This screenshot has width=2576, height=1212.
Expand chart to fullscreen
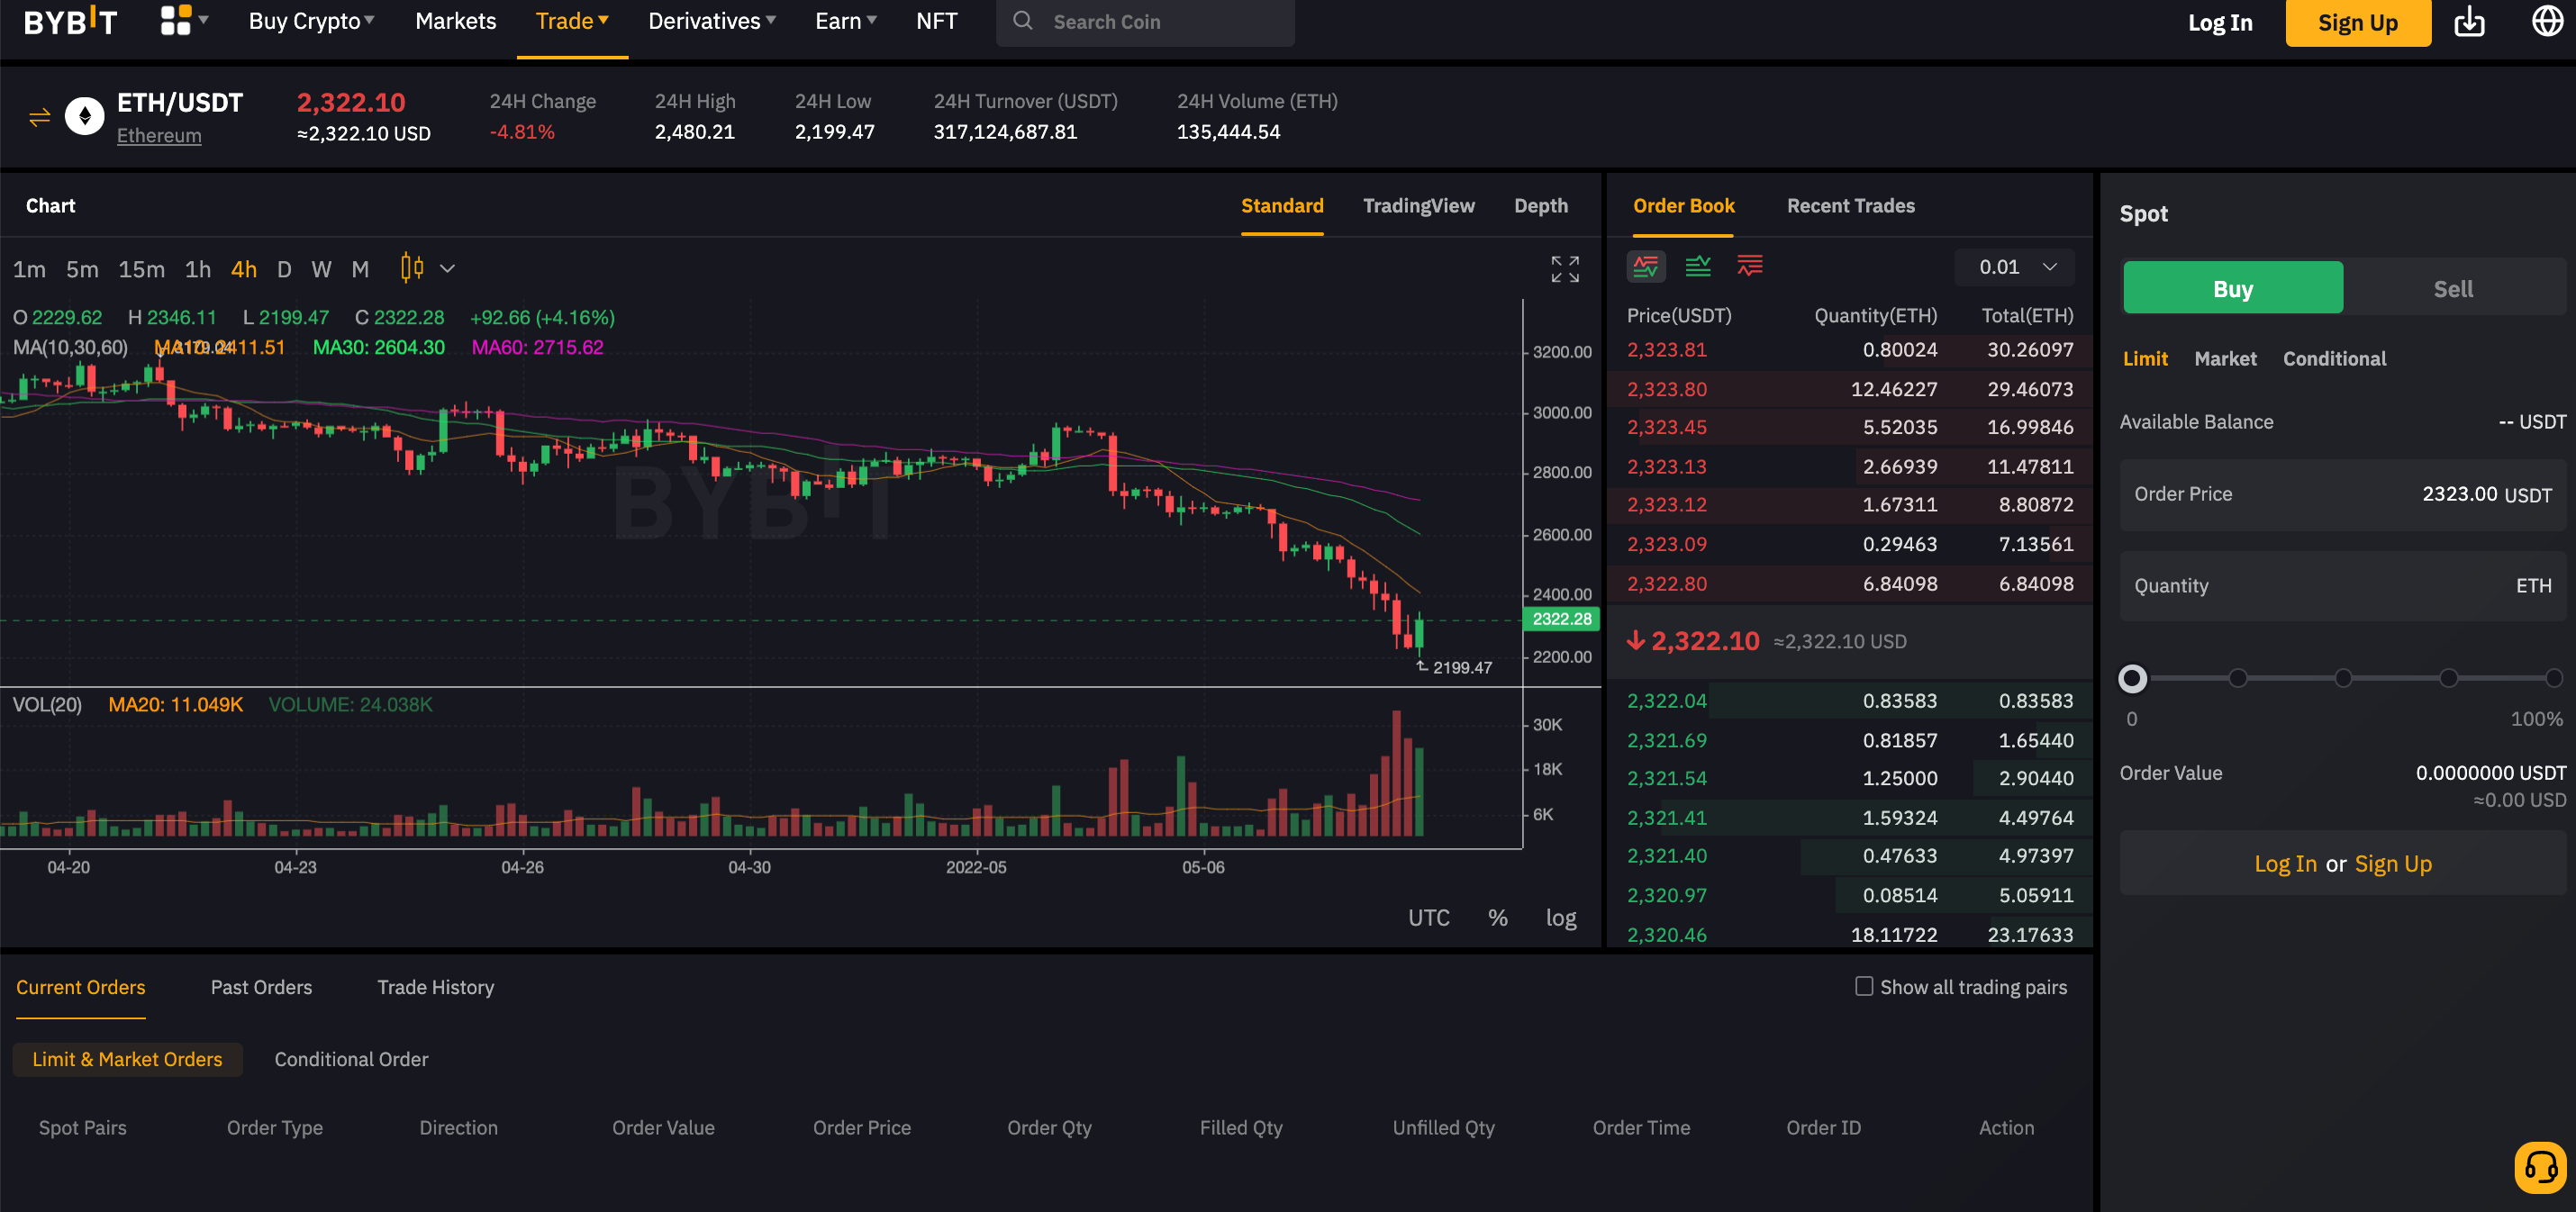point(1565,268)
